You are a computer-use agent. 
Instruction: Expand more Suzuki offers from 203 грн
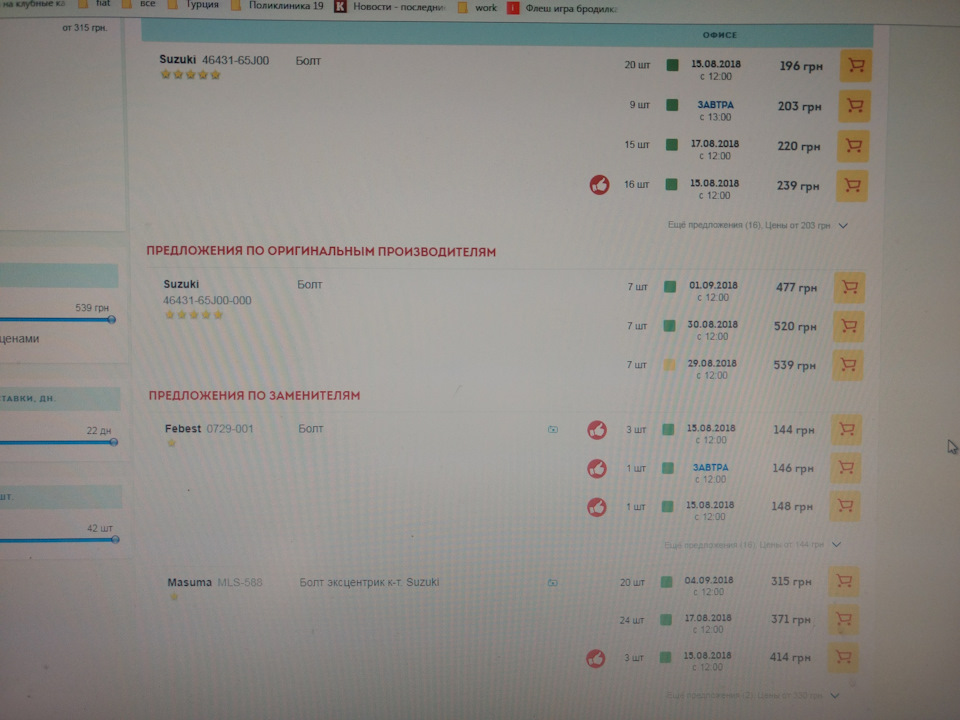[x=757, y=225]
